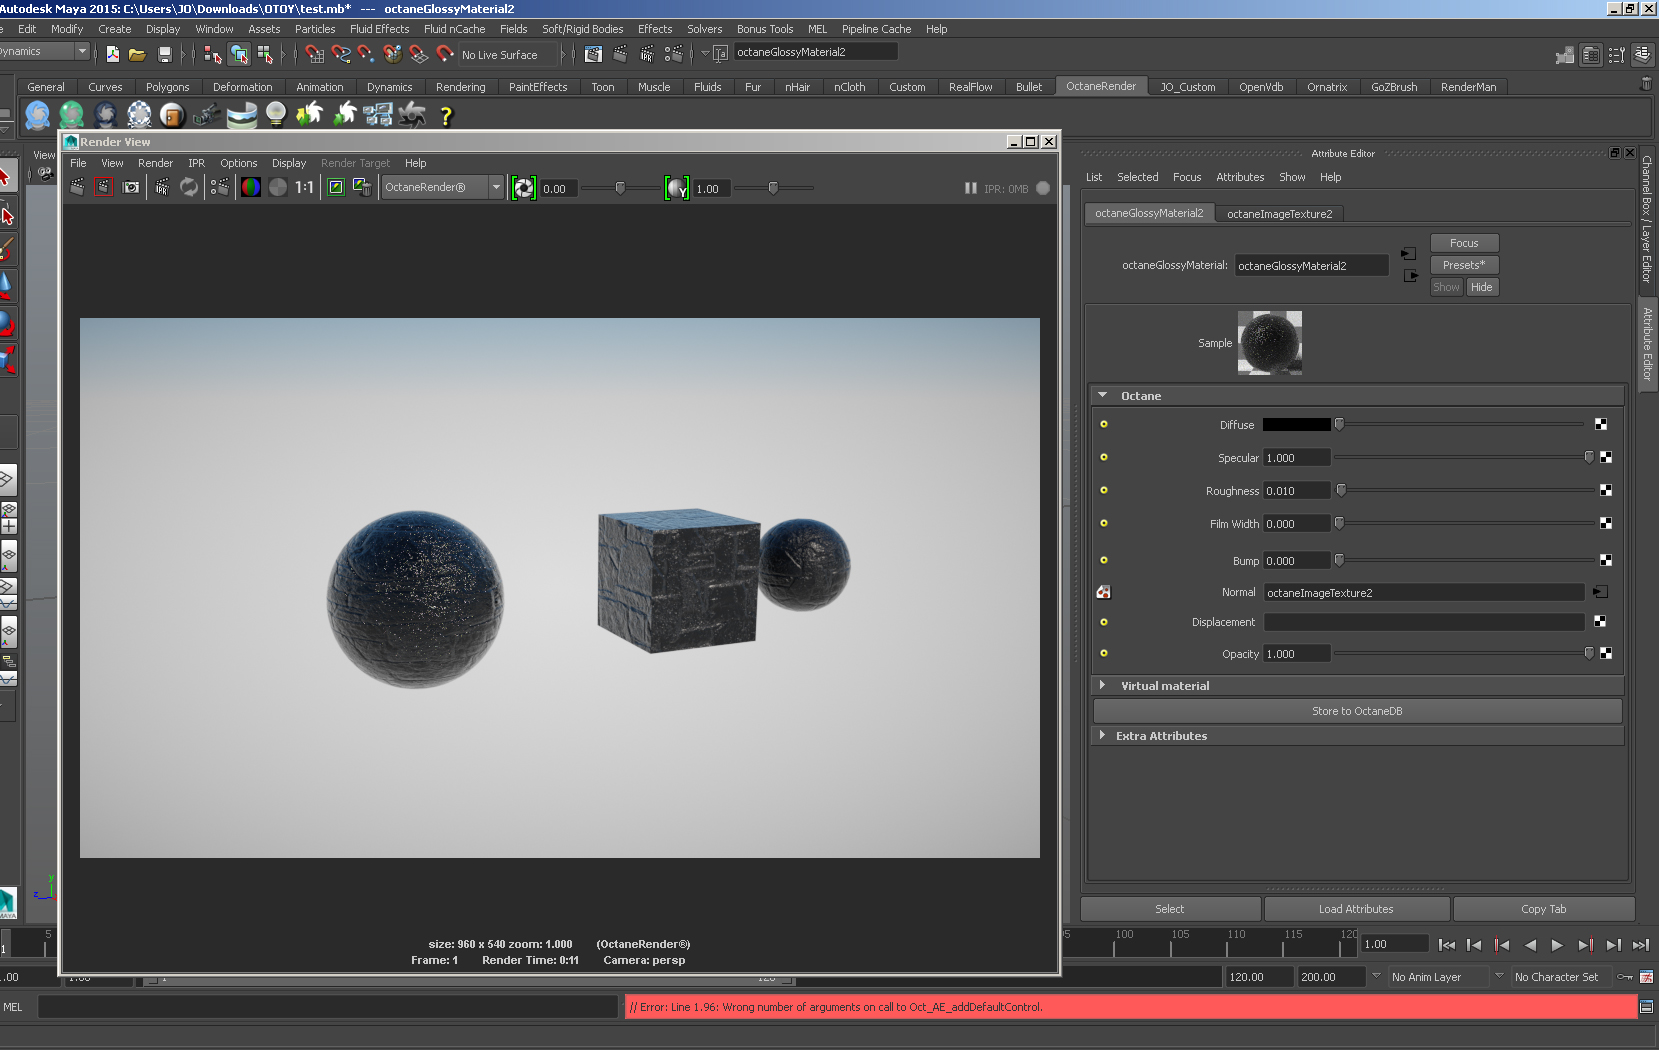Open the OctaneRender renderer dropdown
The image size is (1659, 1050).
coord(496,187)
